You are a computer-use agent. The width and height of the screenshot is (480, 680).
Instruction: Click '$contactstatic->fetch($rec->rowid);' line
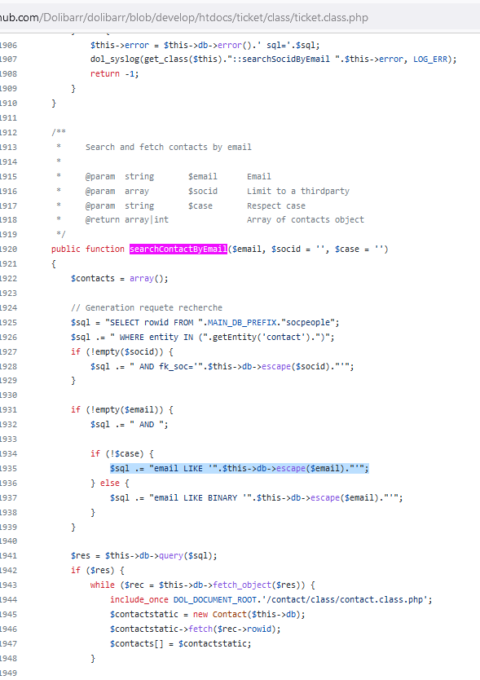point(195,629)
